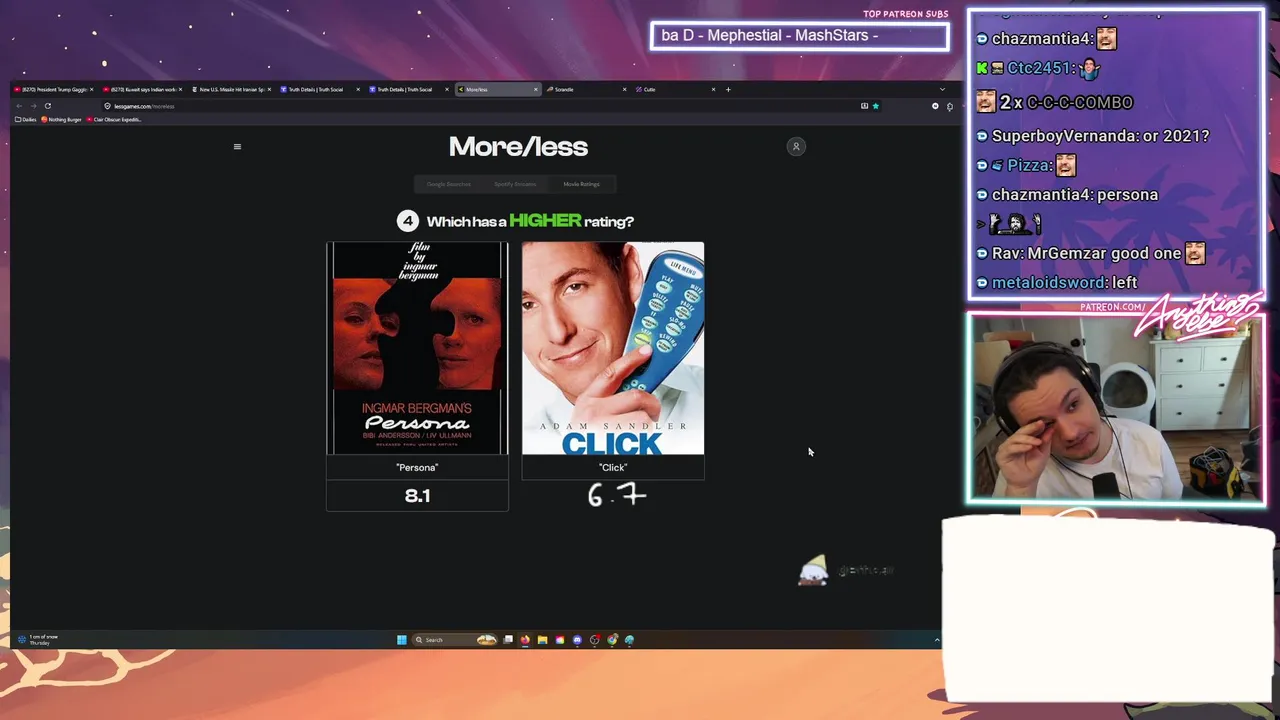Open the Clair Obscur Expedition bookmark
This screenshot has width=1280, height=720.
(x=115, y=119)
